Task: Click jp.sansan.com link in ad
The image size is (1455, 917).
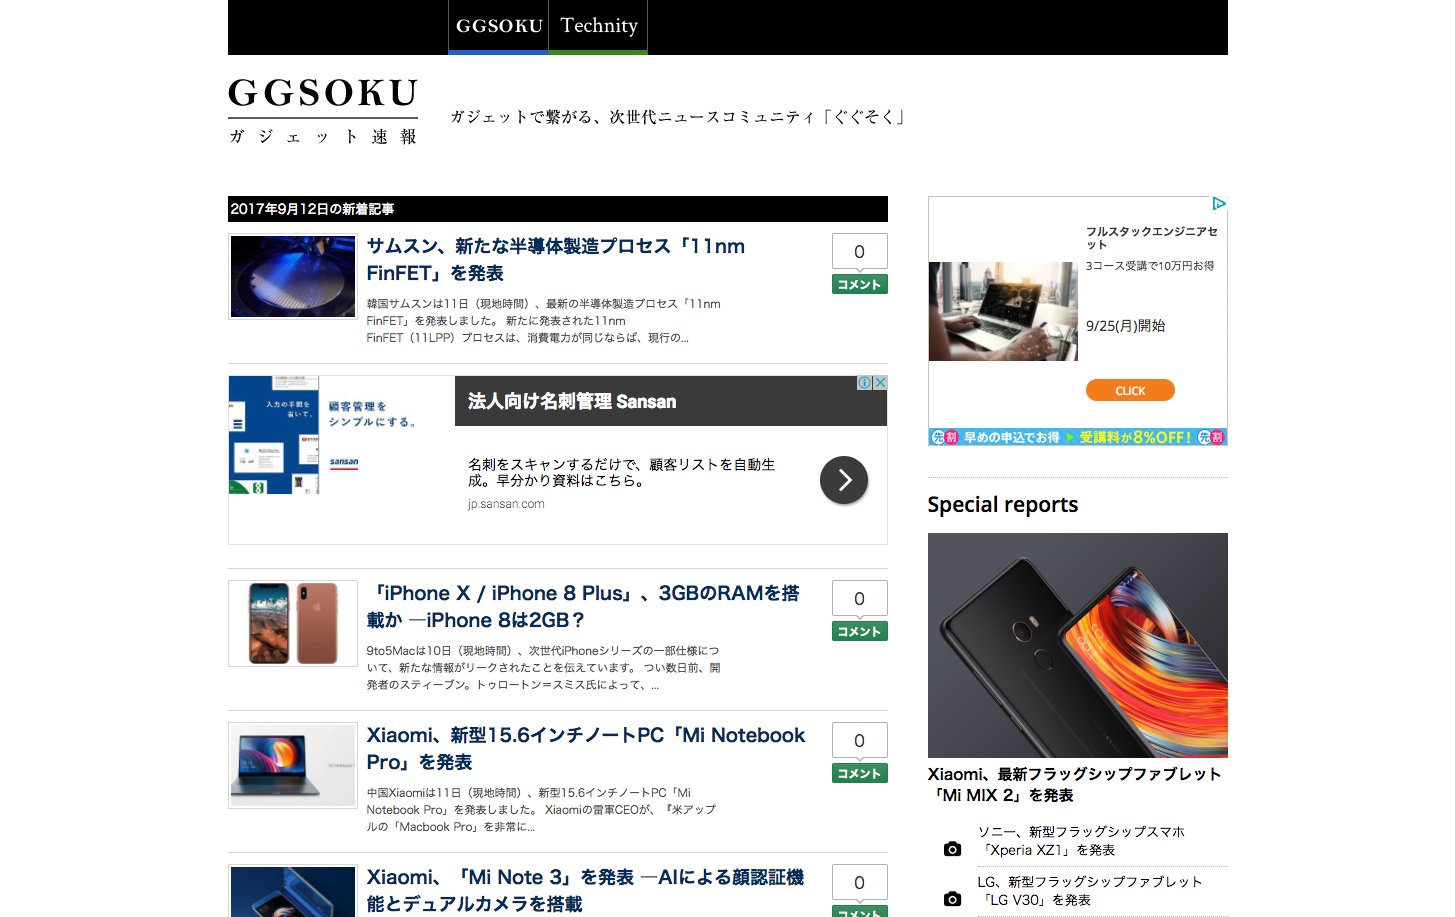Action: tap(506, 504)
